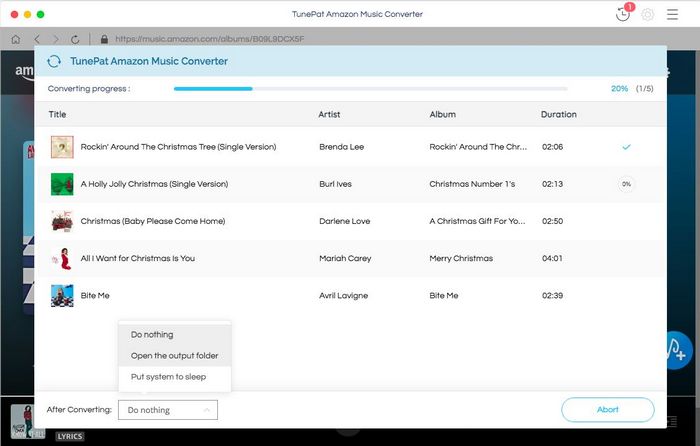Screen dimensions: 700x446
Task: Open the conversion history clock icon
Action: [623, 14]
